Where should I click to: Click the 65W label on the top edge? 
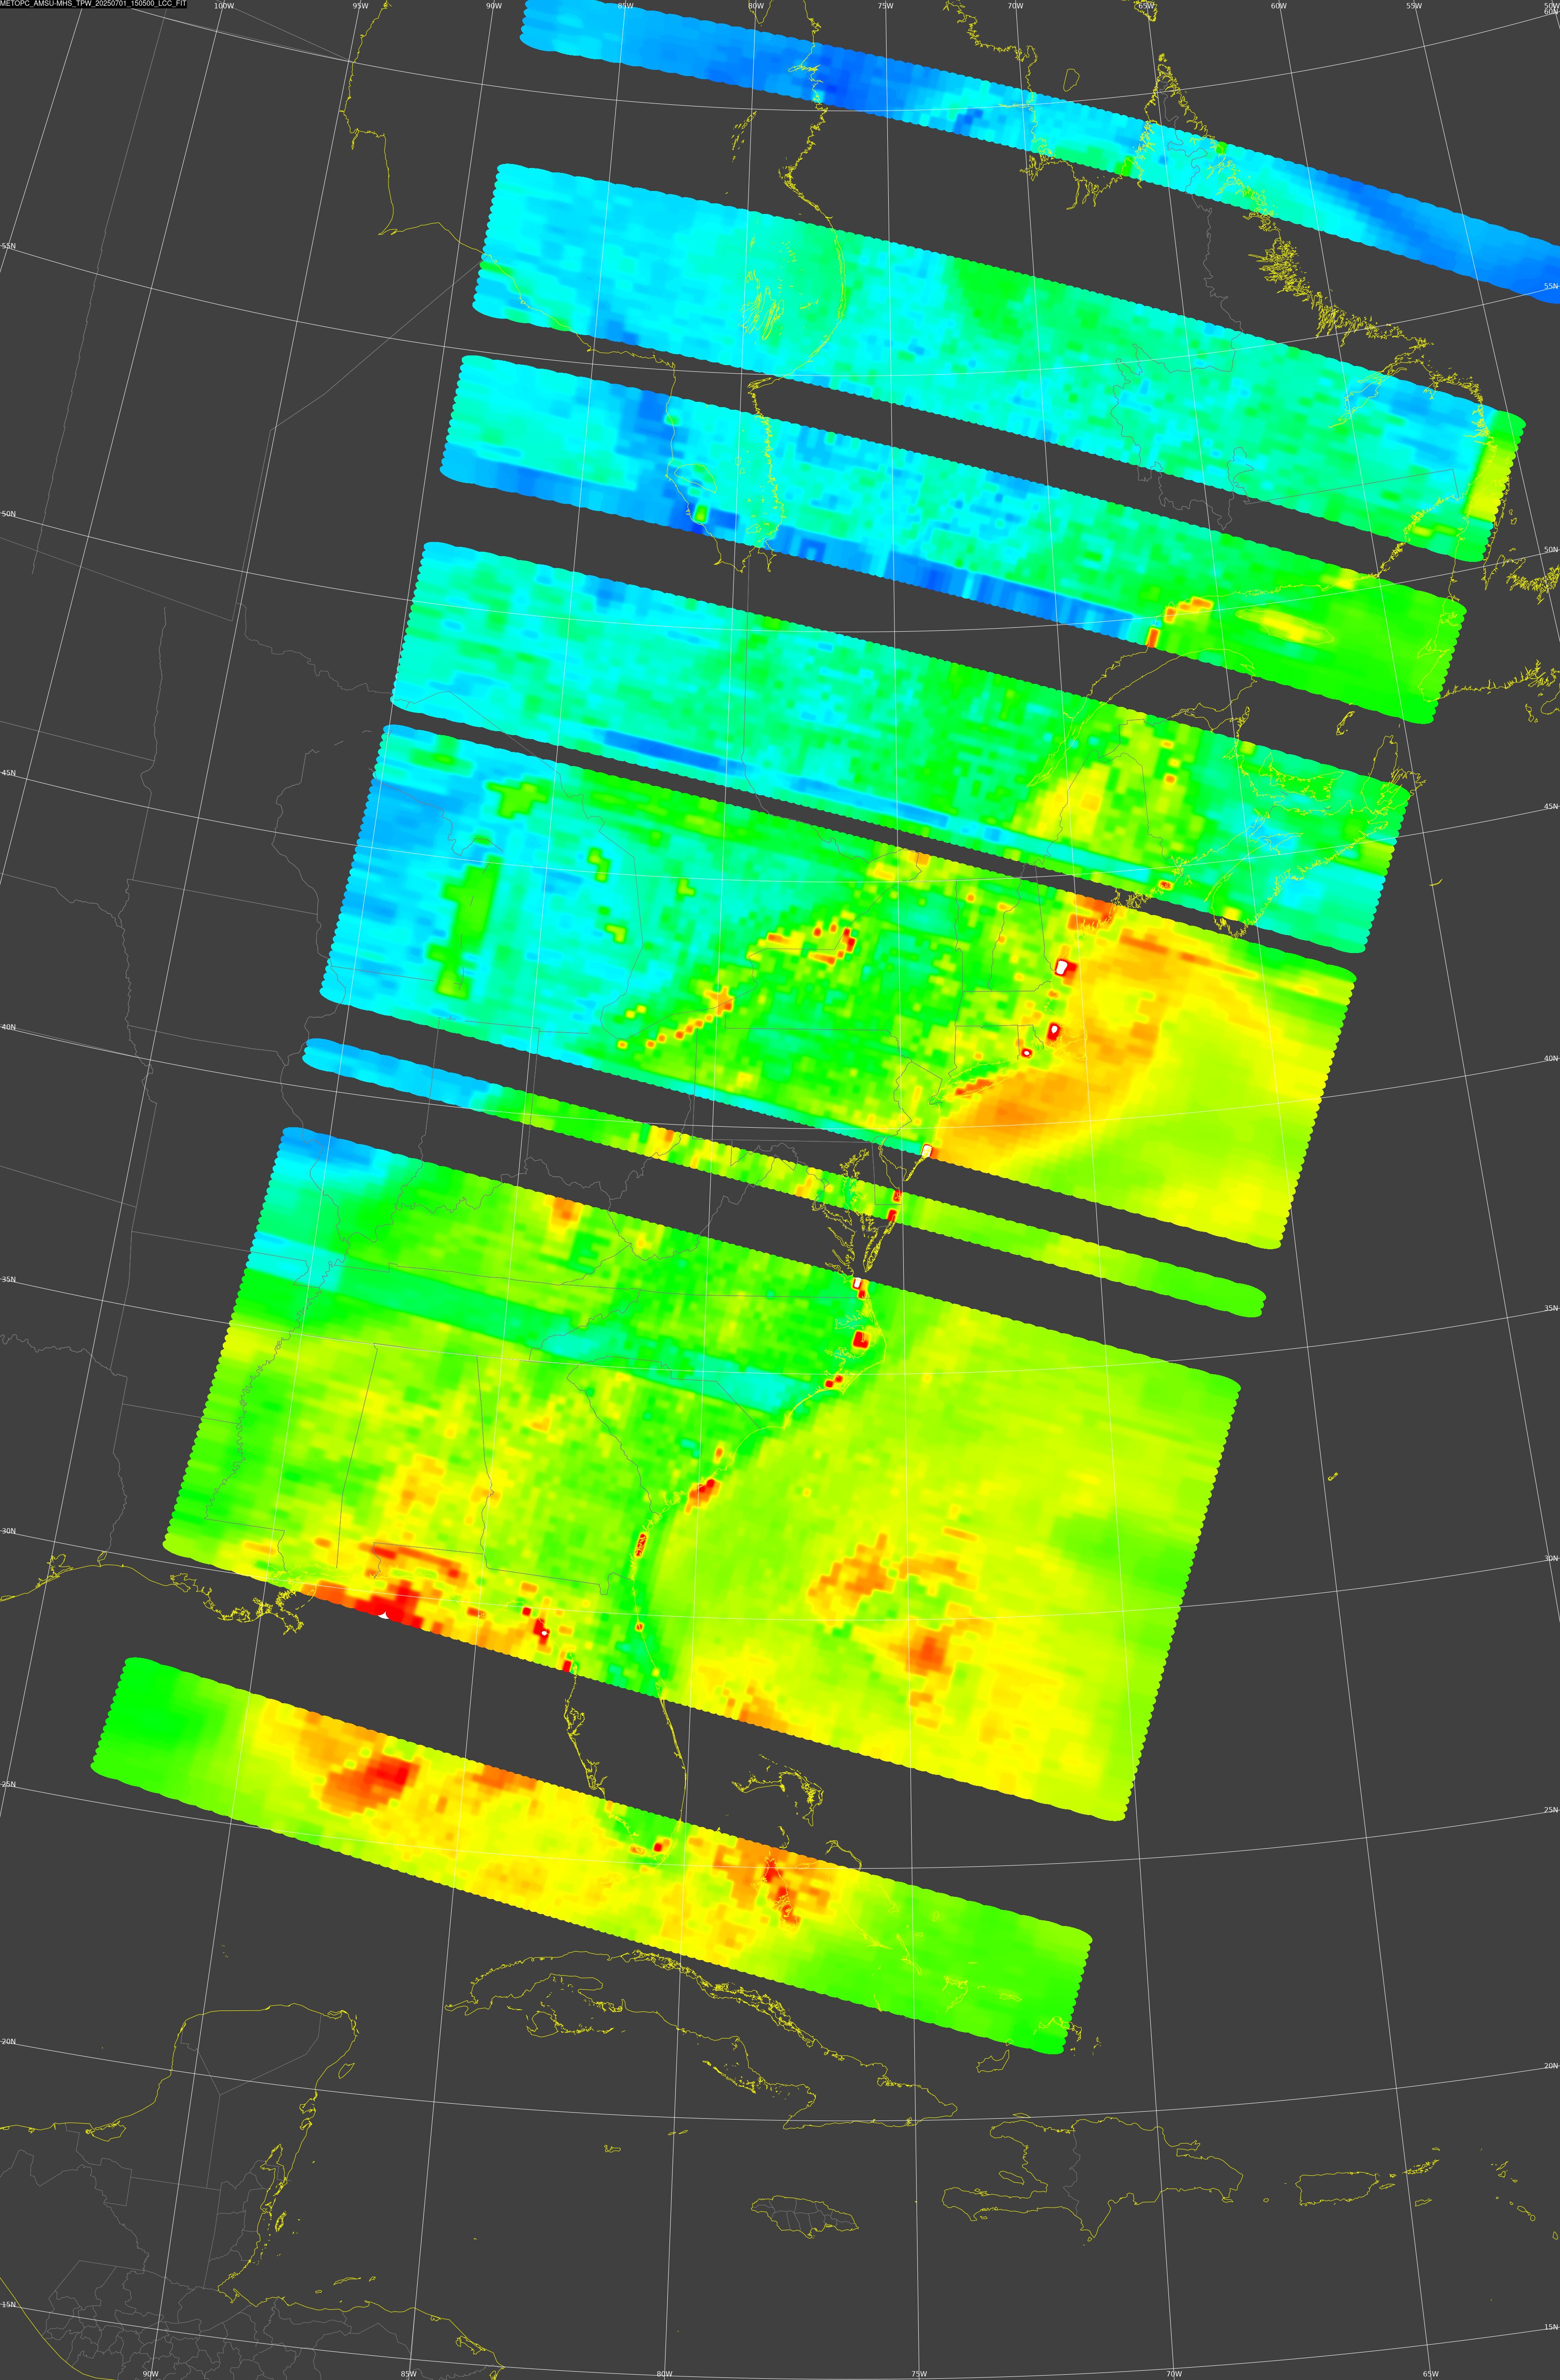[1147, 6]
